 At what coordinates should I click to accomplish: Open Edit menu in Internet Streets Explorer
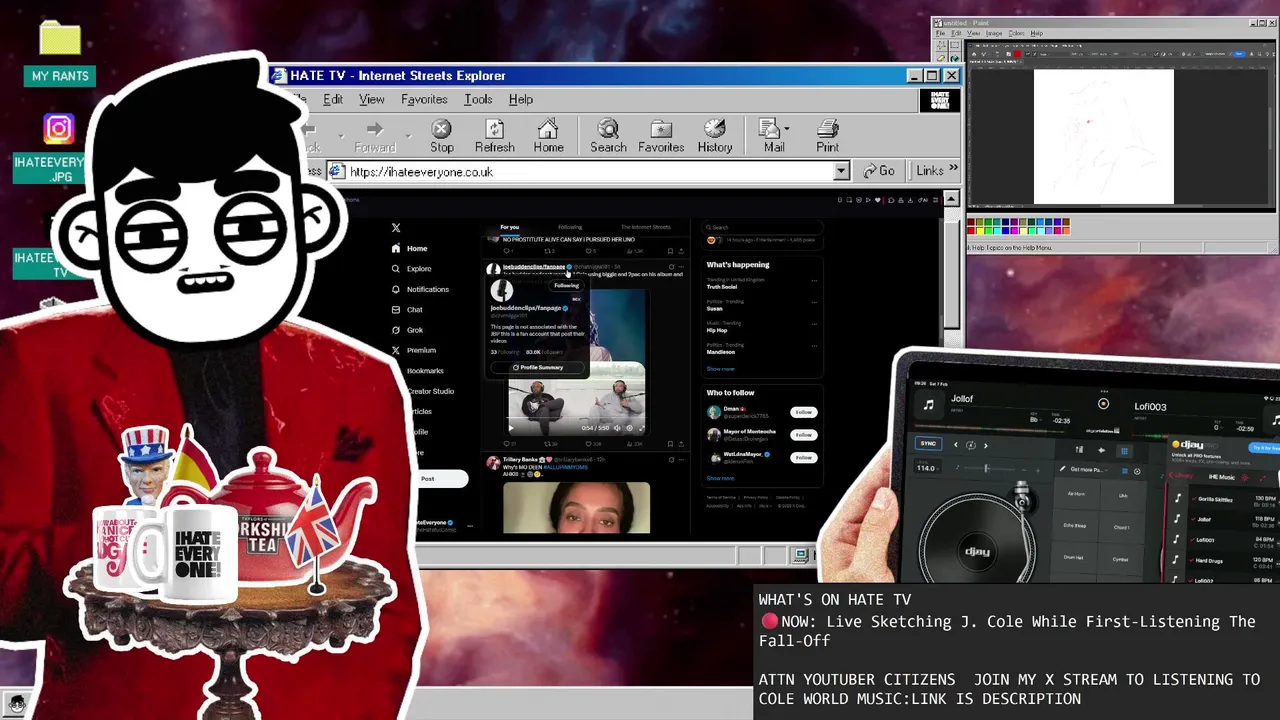[332, 99]
